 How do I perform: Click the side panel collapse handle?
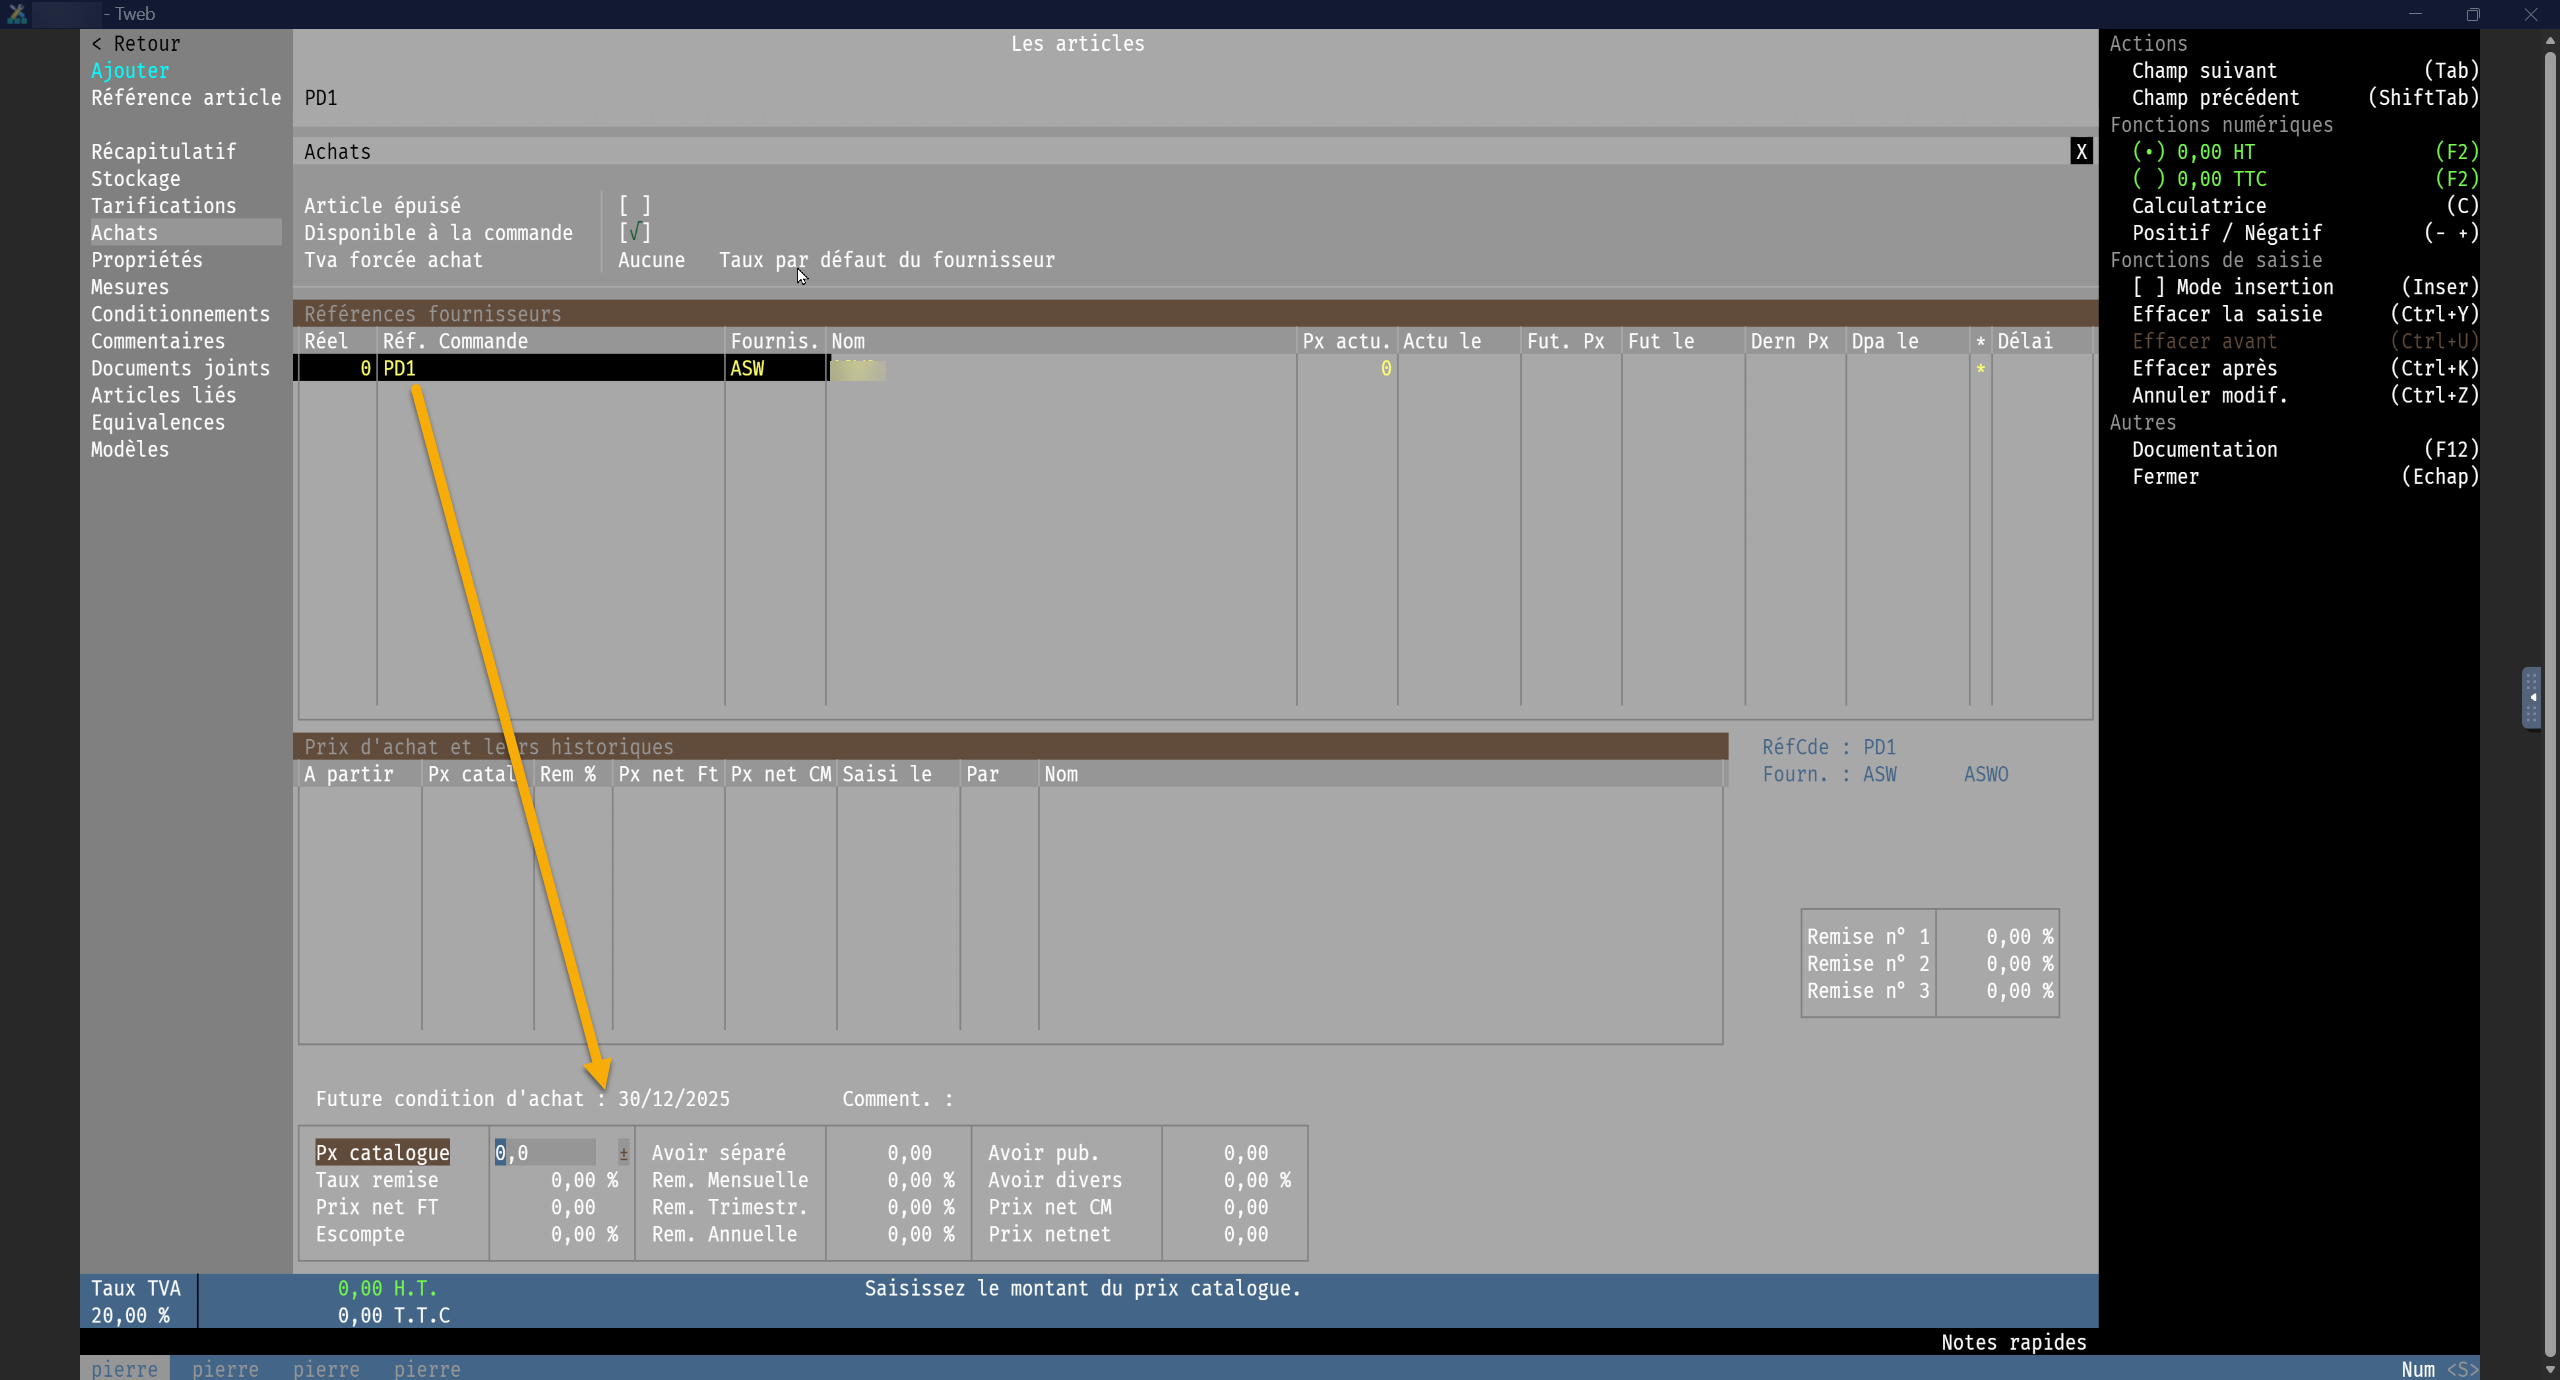pyautogui.click(x=2531, y=698)
